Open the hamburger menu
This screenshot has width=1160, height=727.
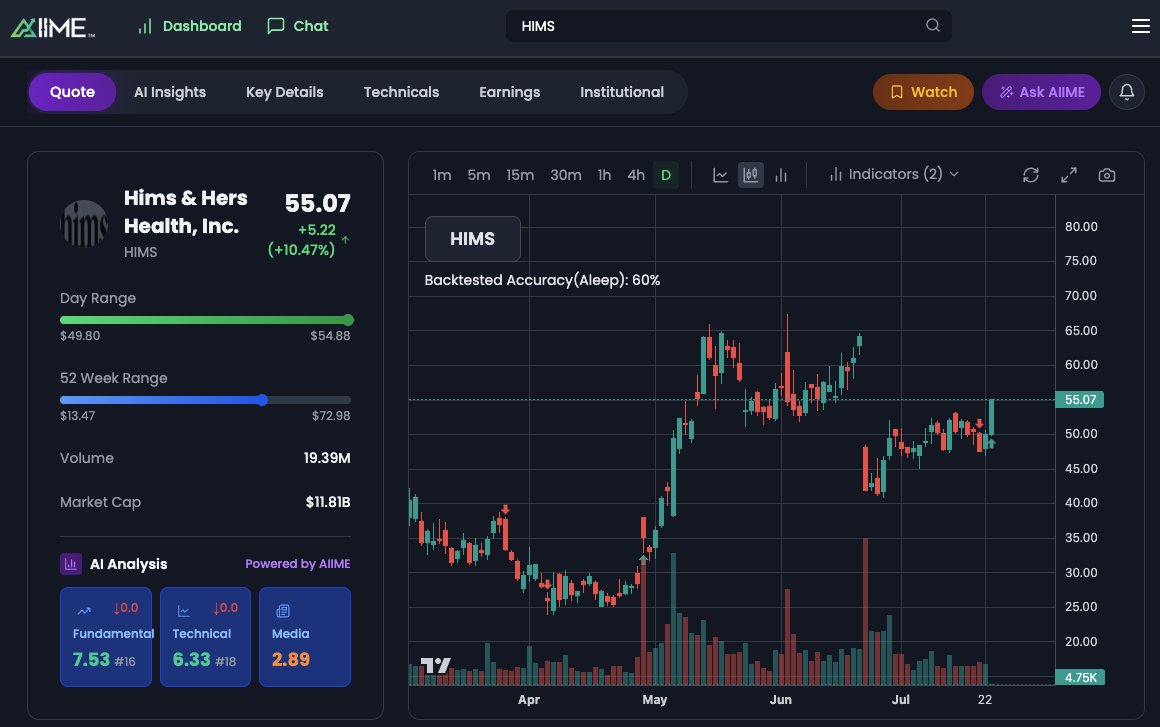click(x=1140, y=26)
